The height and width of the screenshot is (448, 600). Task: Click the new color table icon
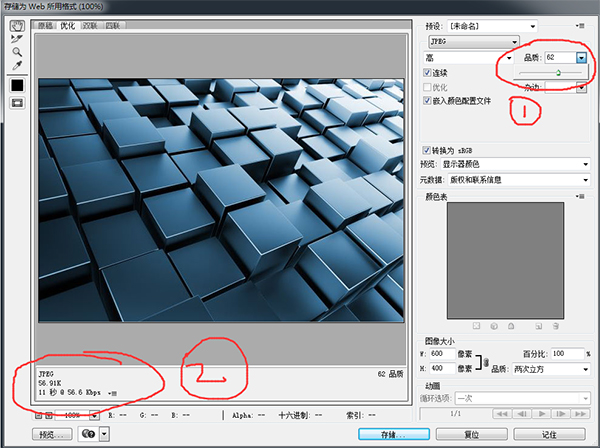pos(538,326)
